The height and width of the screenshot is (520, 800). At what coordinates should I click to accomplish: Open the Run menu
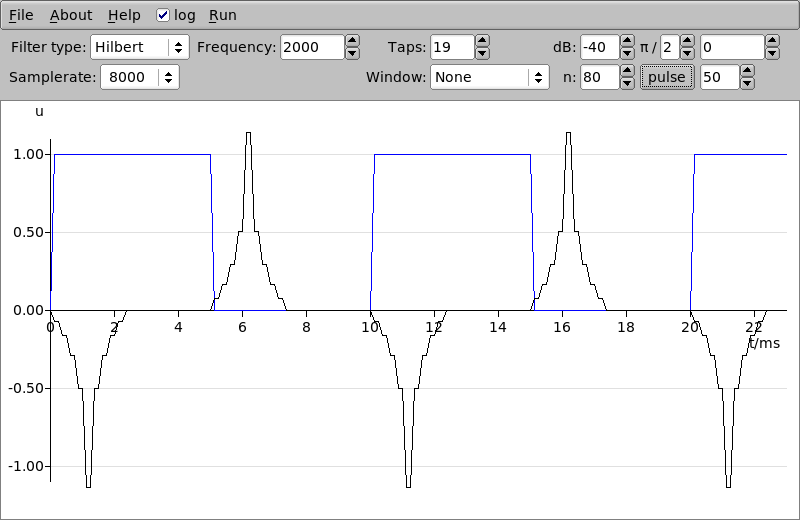[222, 15]
